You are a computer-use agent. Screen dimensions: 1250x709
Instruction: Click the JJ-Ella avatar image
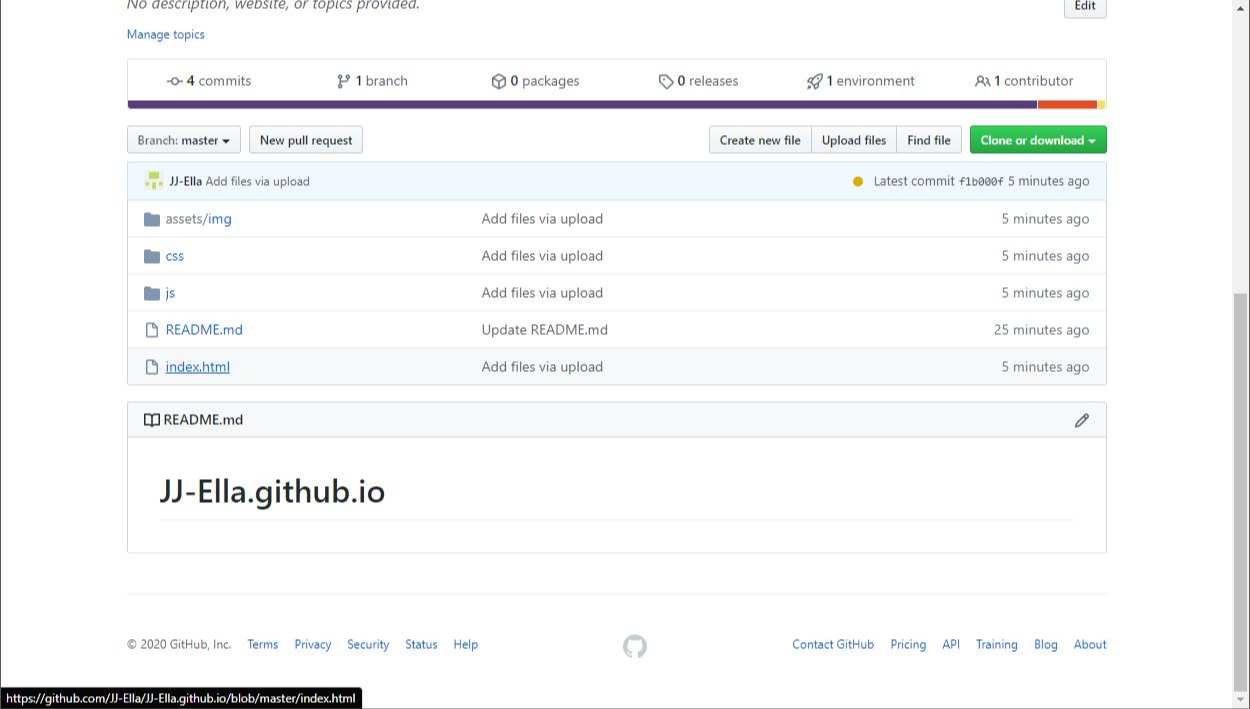154,181
